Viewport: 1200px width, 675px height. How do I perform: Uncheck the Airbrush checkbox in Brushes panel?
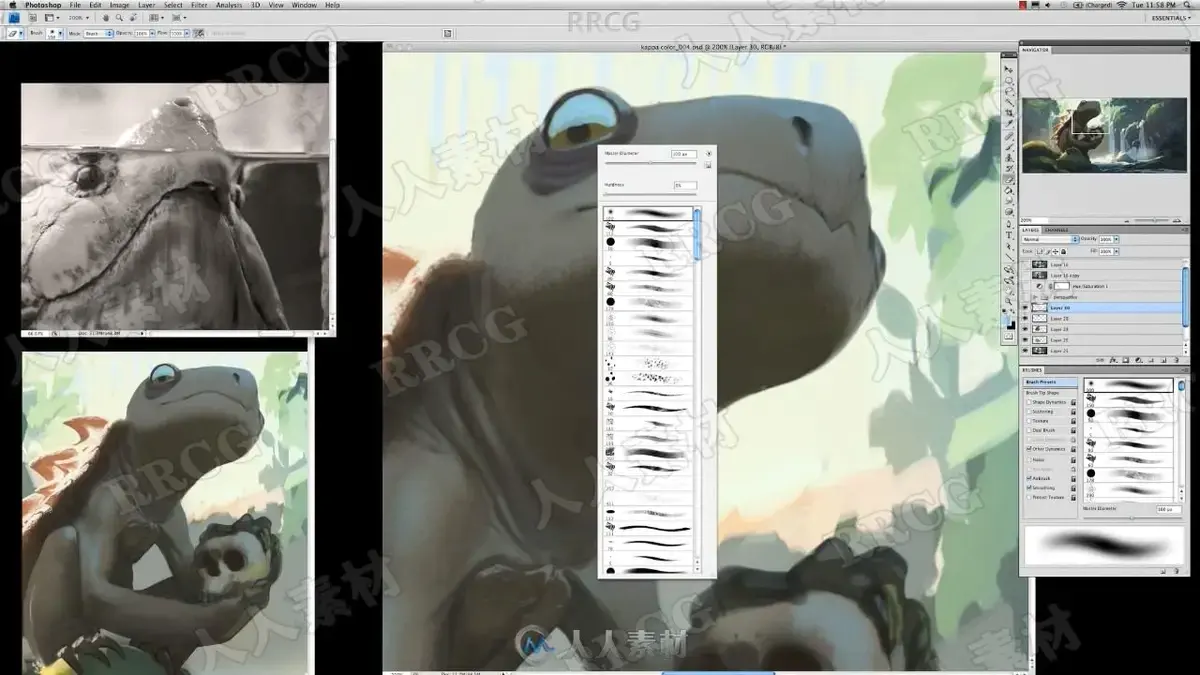(x=1027, y=478)
